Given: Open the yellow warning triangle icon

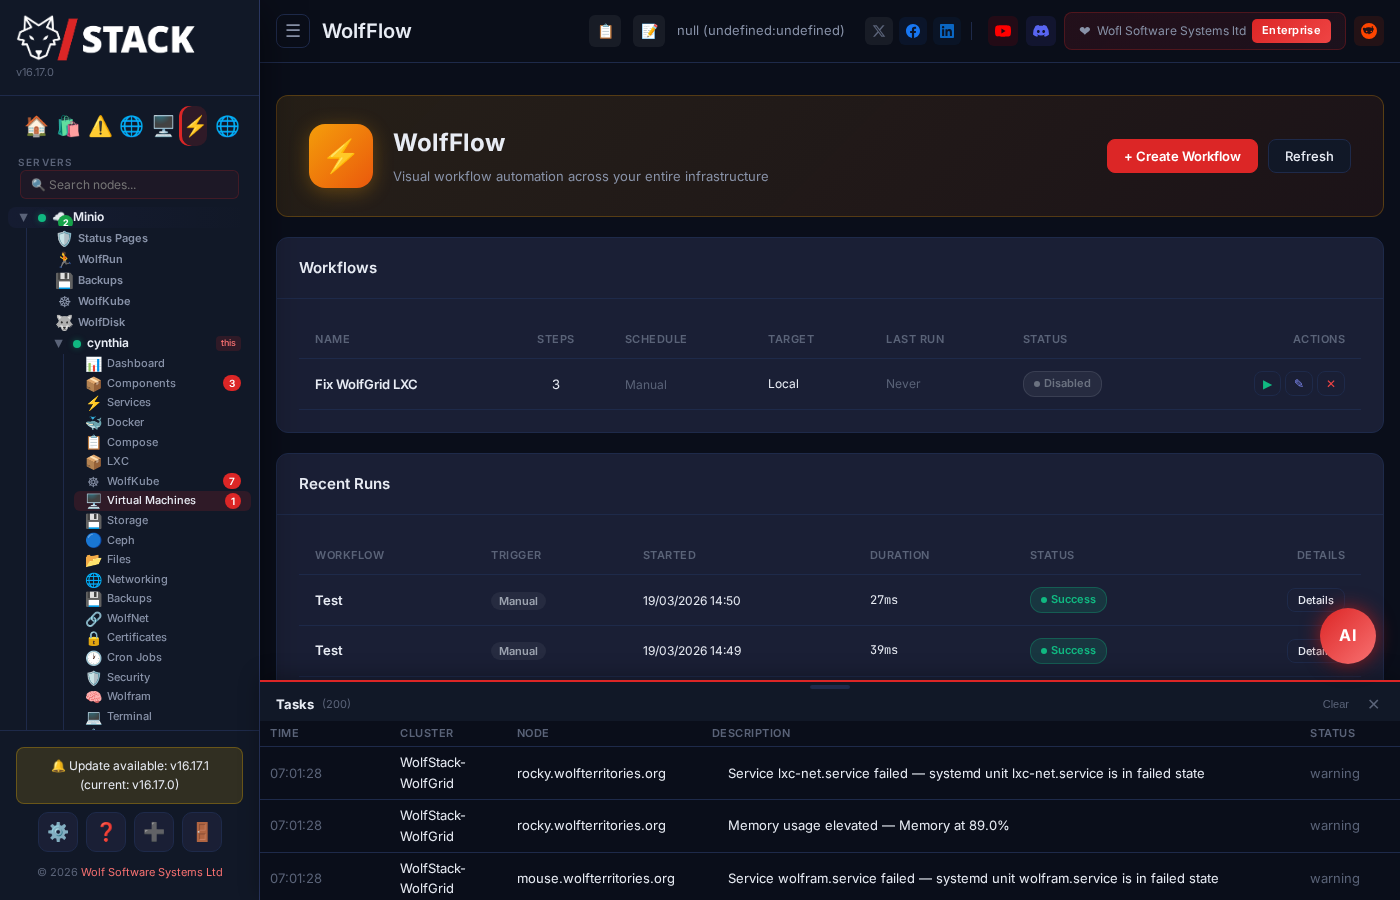Looking at the screenshot, I should (100, 126).
